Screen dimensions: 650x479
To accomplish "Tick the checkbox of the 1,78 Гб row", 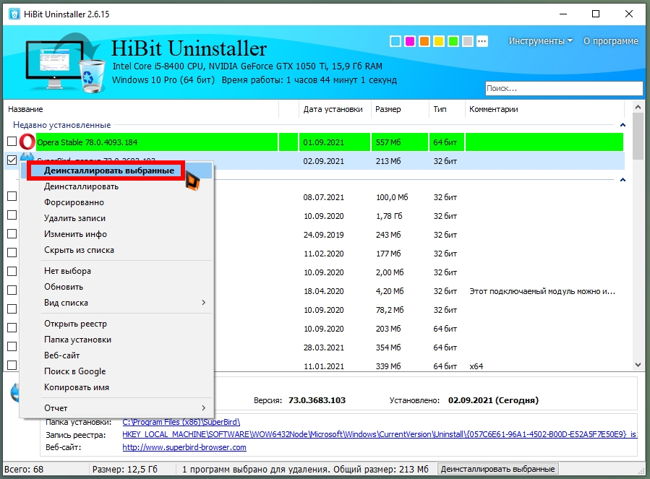I will tap(12, 215).
